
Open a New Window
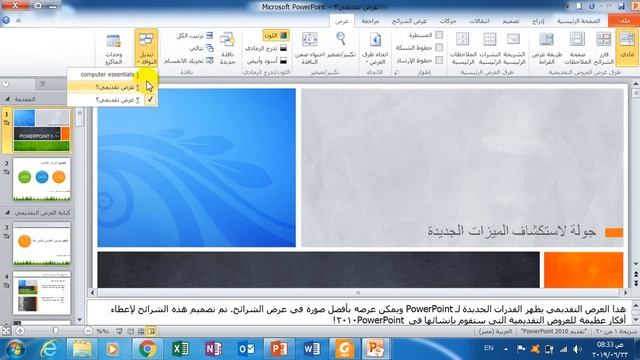tap(227, 48)
